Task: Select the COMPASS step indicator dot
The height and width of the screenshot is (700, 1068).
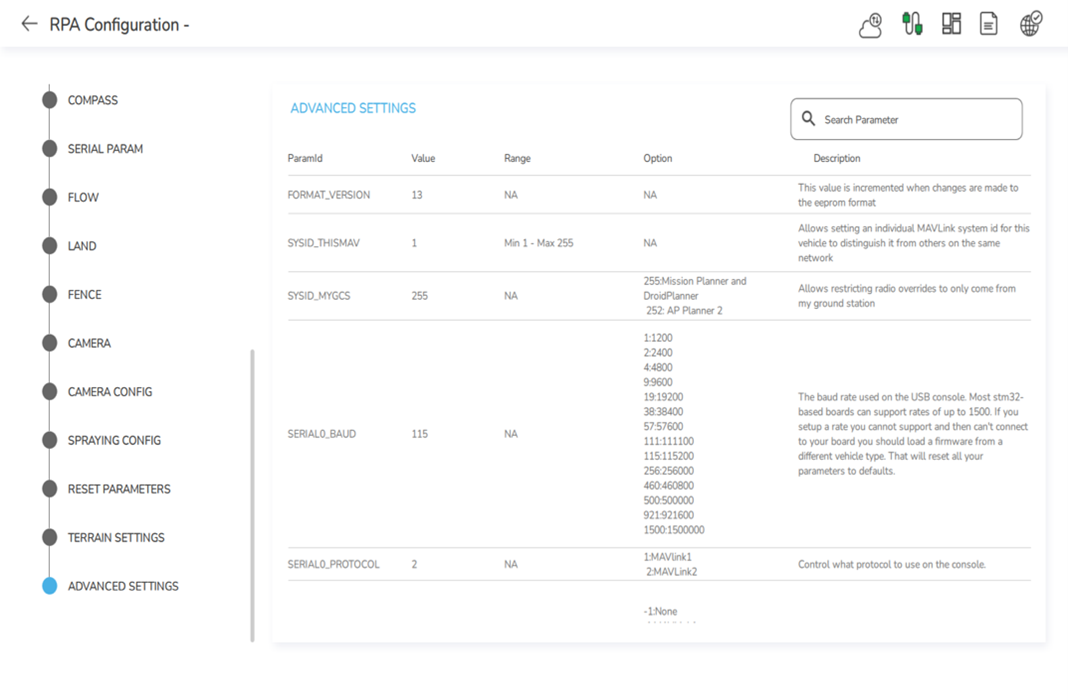Action: tap(49, 99)
